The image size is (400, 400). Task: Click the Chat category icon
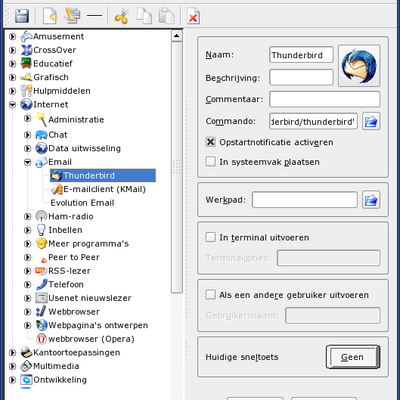click(41, 135)
